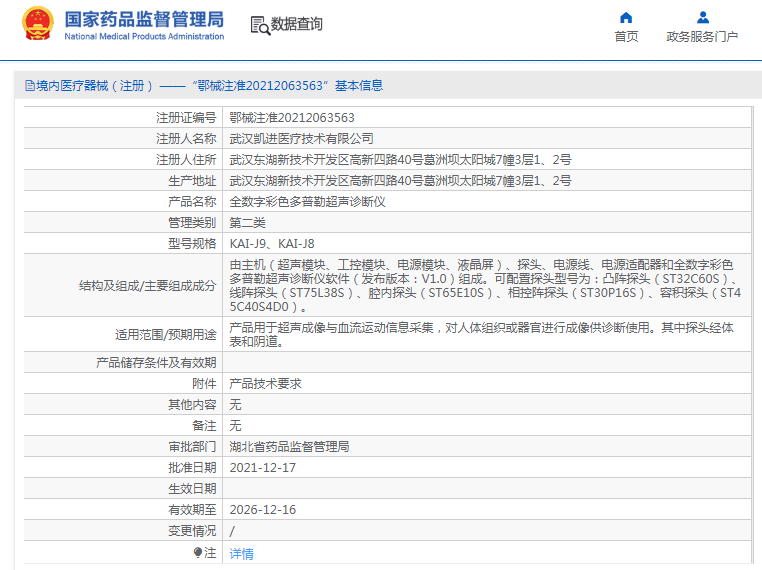Open the 首页 navigation item
This screenshot has width=762, height=570.
[626, 37]
